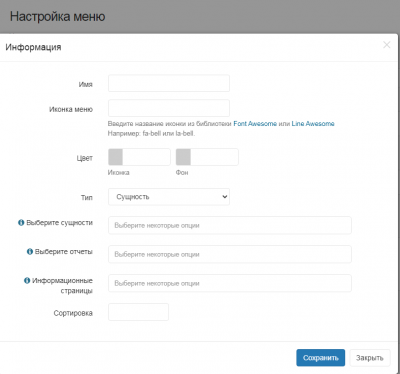The height and width of the screenshot is (374, 400).
Task: Click info icon next to Выберите сущности
Action: (x=21, y=222)
